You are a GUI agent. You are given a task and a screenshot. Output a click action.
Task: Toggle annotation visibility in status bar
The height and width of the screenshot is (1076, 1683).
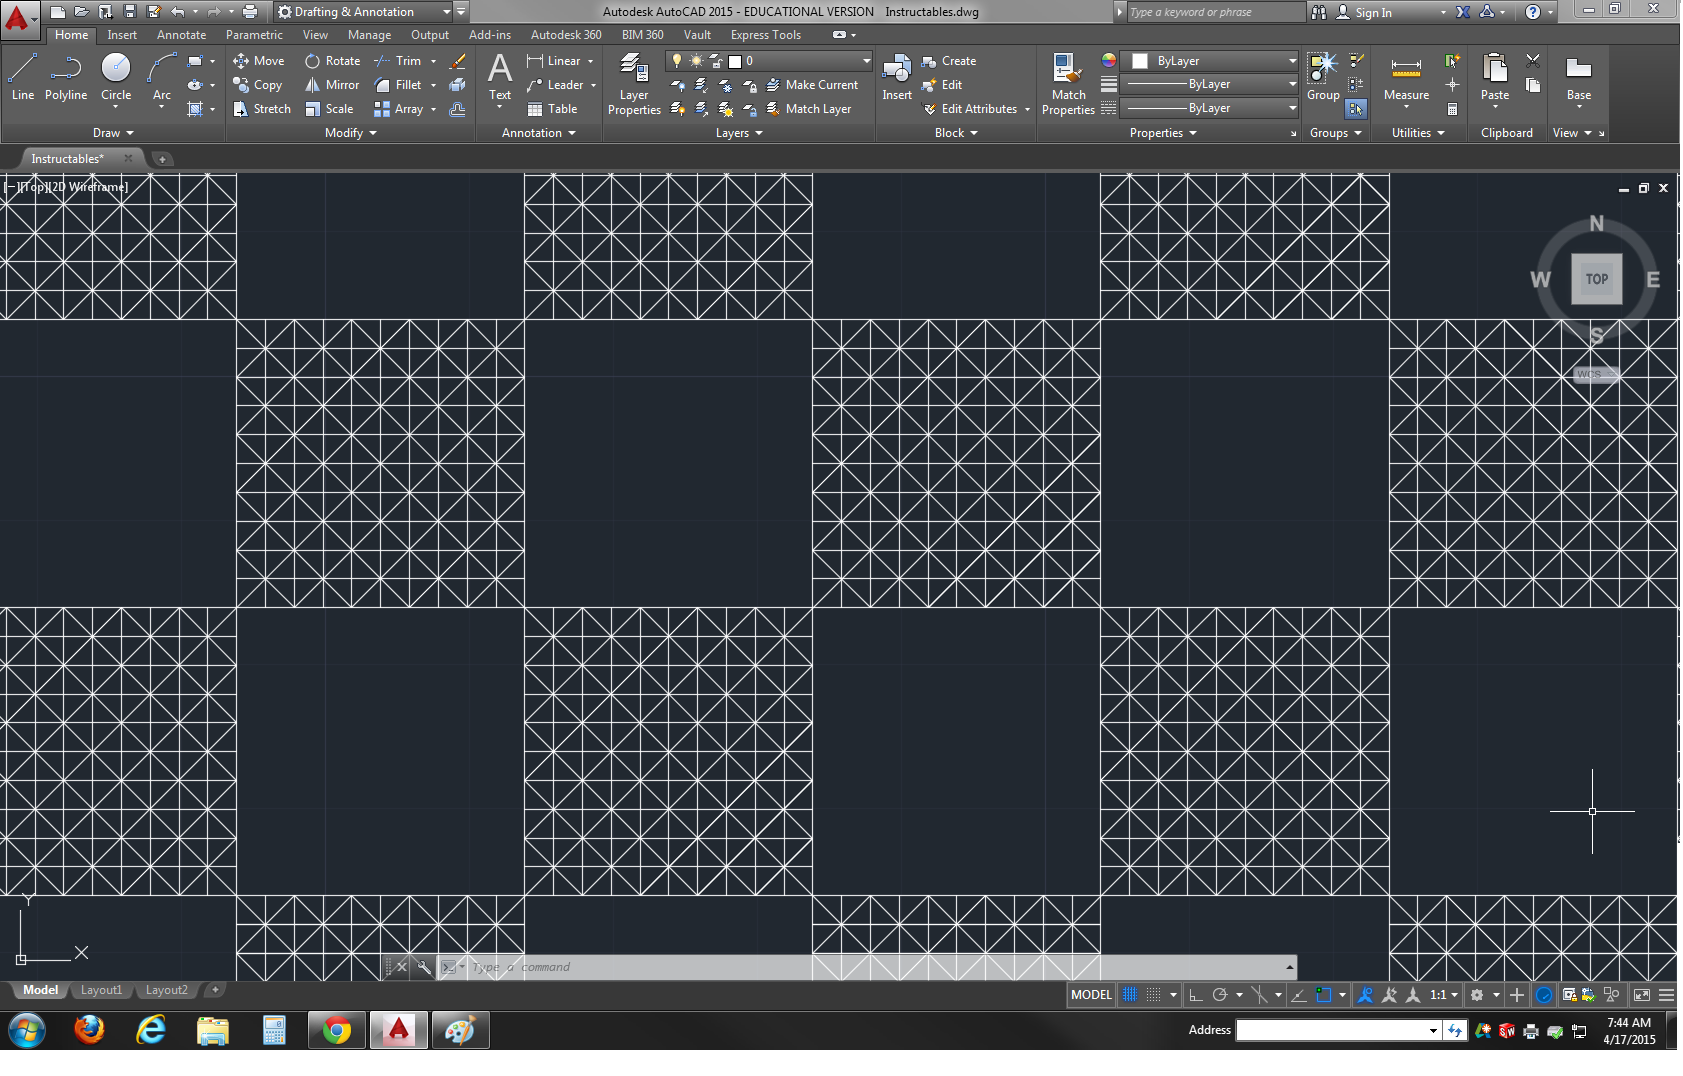(x=1366, y=995)
